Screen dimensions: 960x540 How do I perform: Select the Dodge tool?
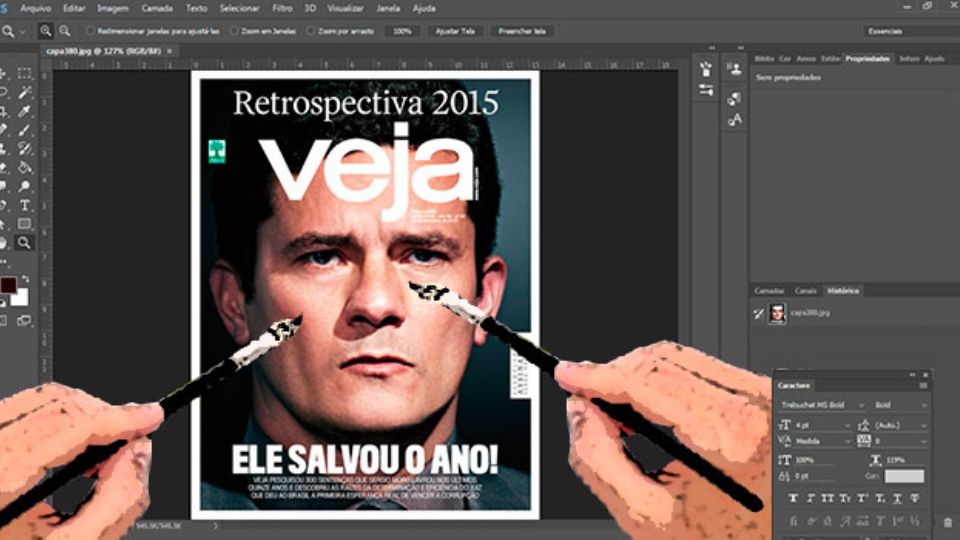(x=24, y=186)
